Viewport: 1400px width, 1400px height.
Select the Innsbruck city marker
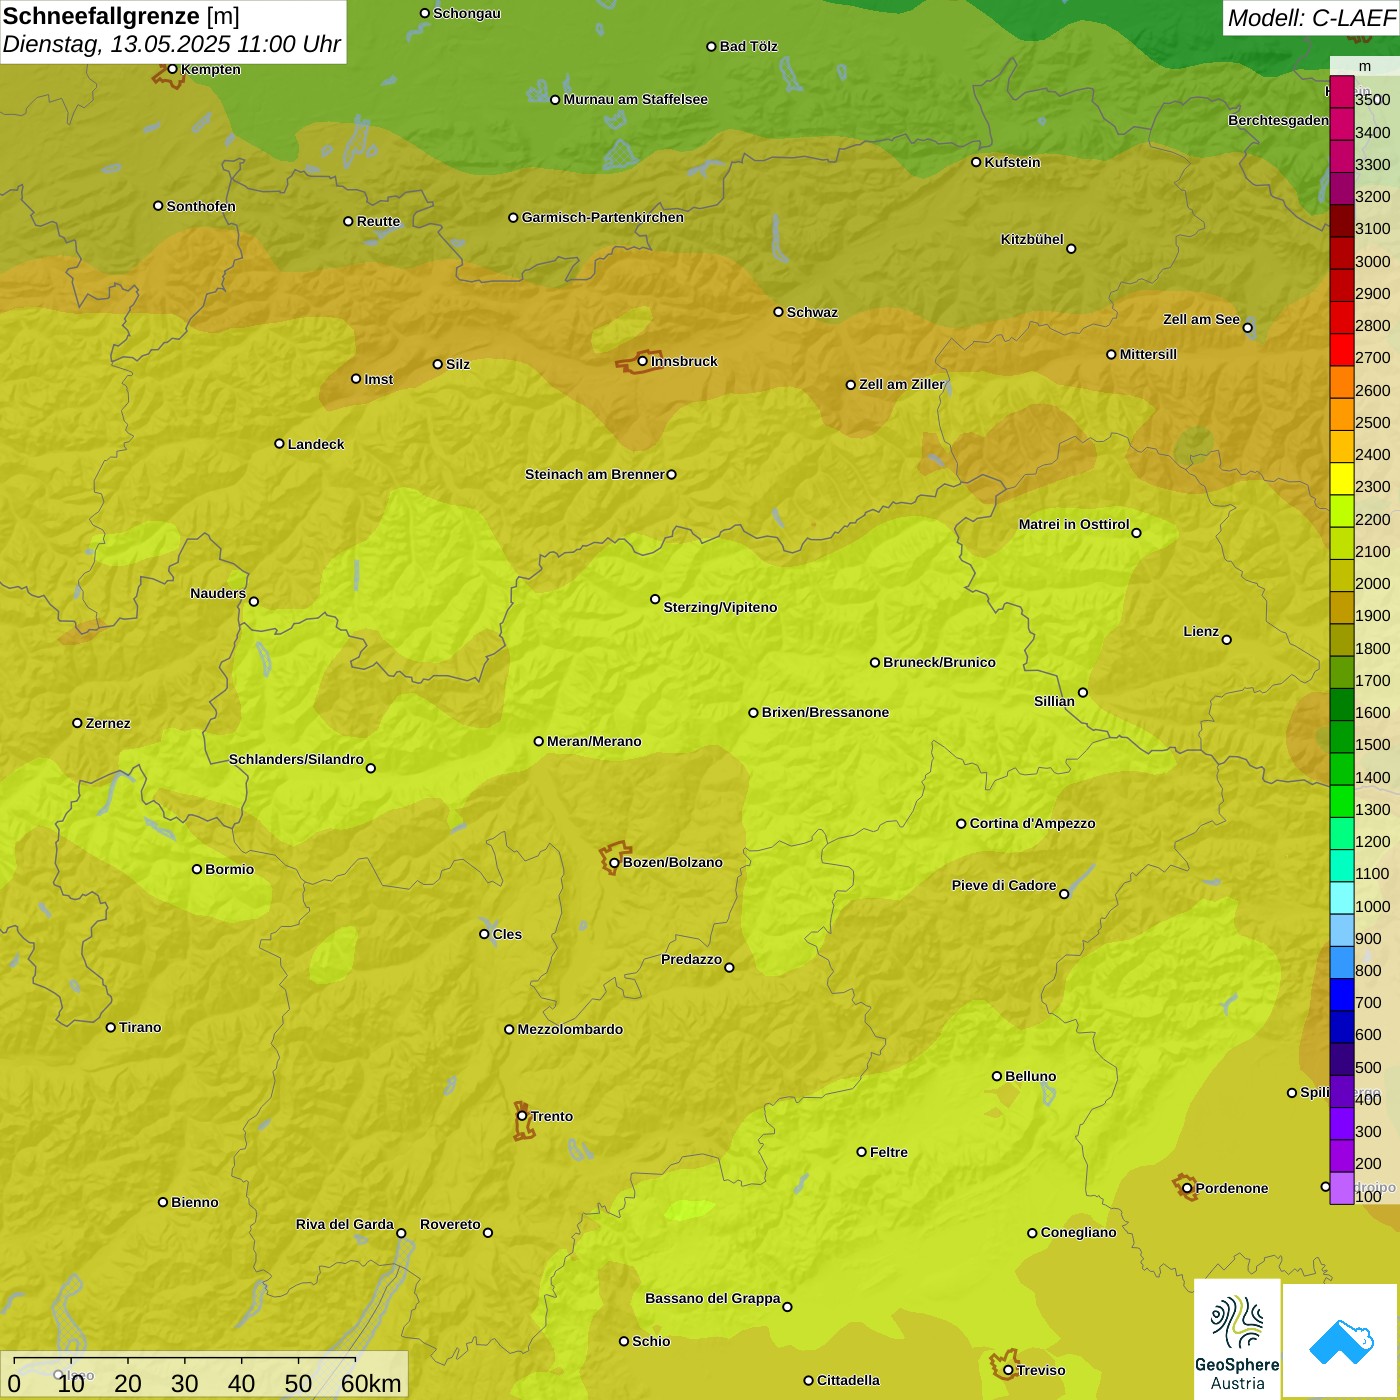click(x=643, y=361)
